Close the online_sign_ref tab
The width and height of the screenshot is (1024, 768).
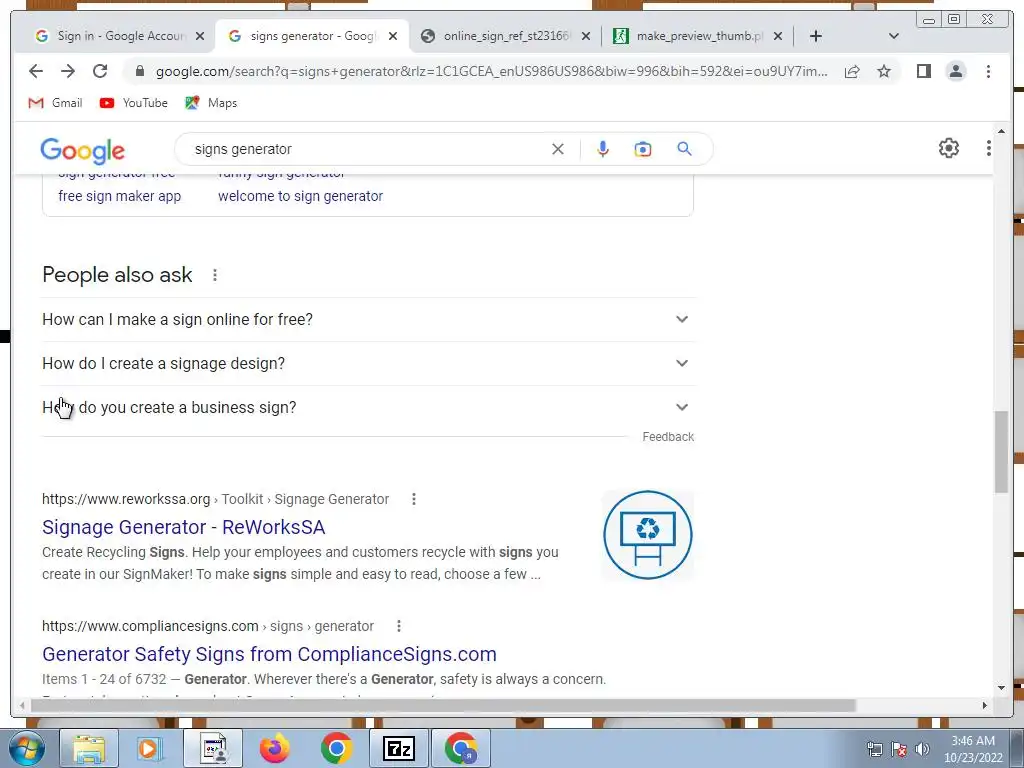click(586, 36)
